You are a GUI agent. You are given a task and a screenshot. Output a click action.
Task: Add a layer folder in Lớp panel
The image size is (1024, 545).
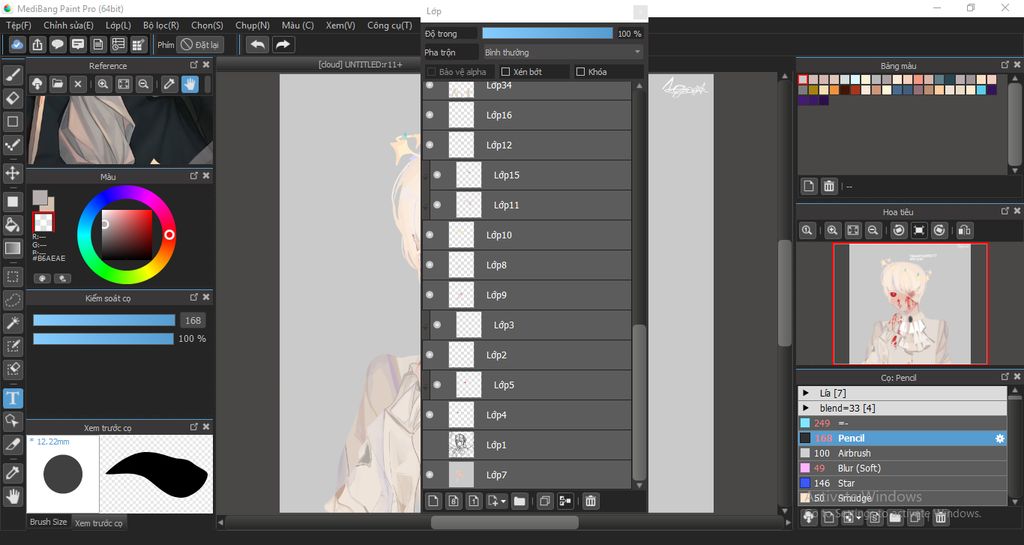tap(519, 501)
